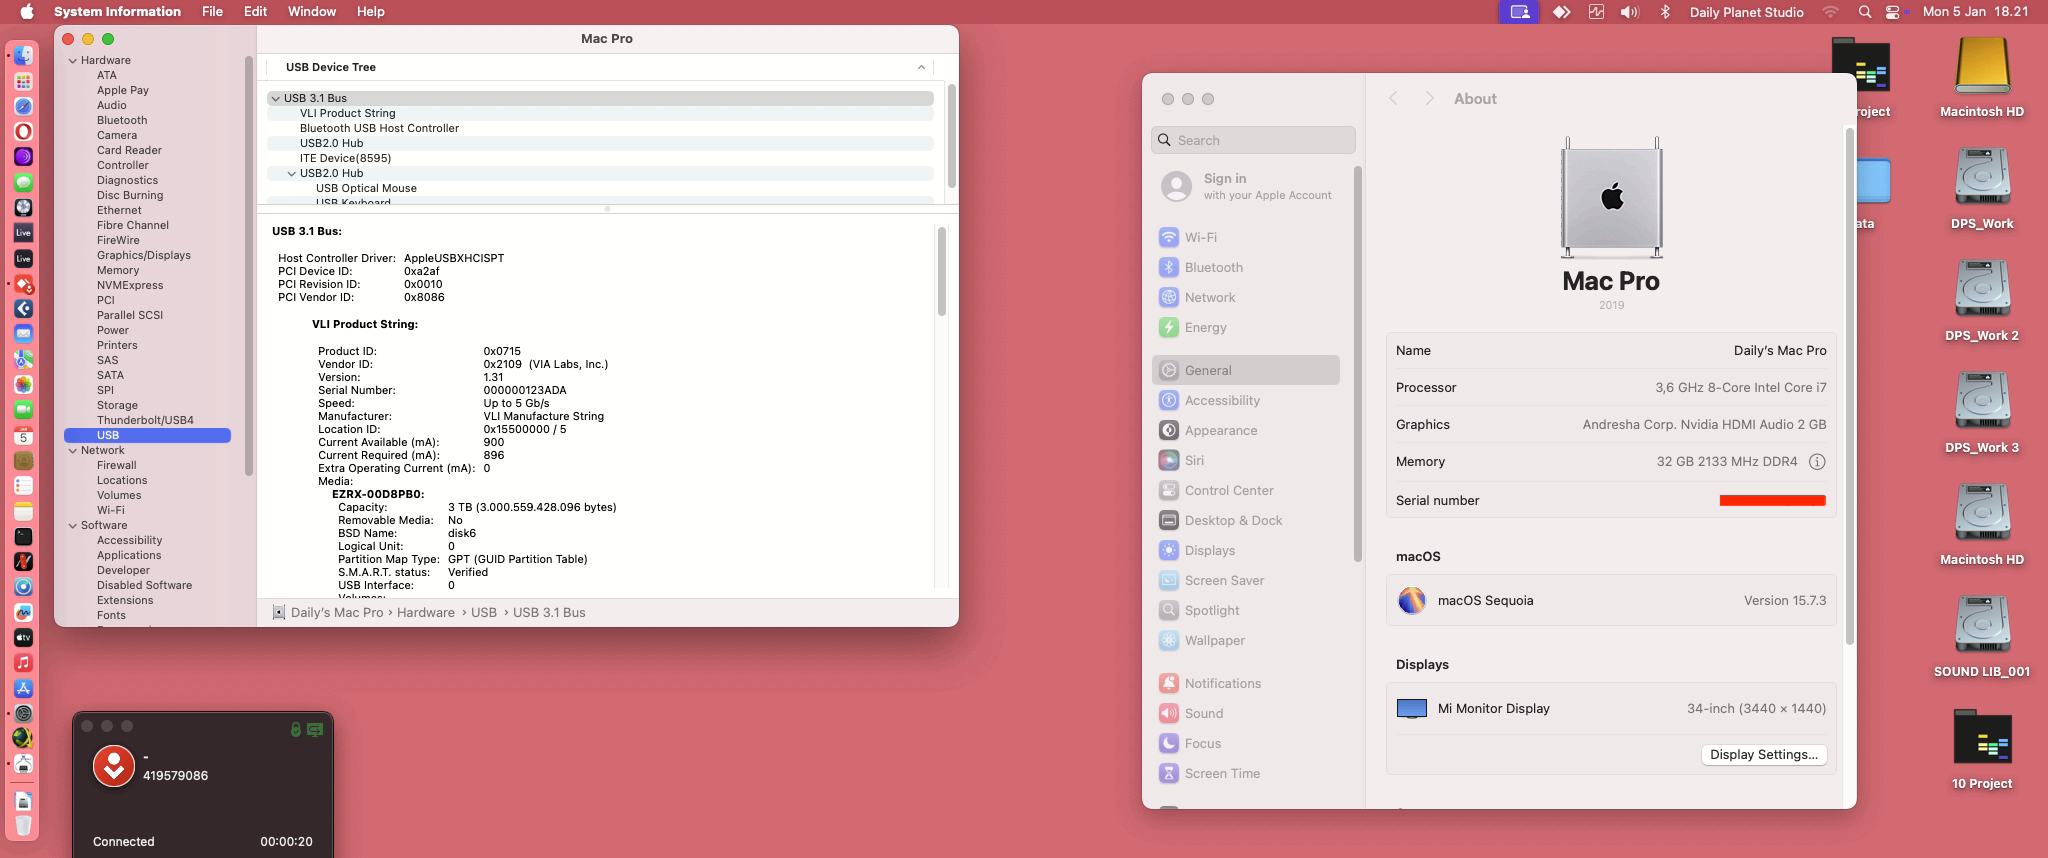Select Thunderbolt/USB4 in the Hardware list
This screenshot has height=858, width=2048.
[x=145, y=420]
